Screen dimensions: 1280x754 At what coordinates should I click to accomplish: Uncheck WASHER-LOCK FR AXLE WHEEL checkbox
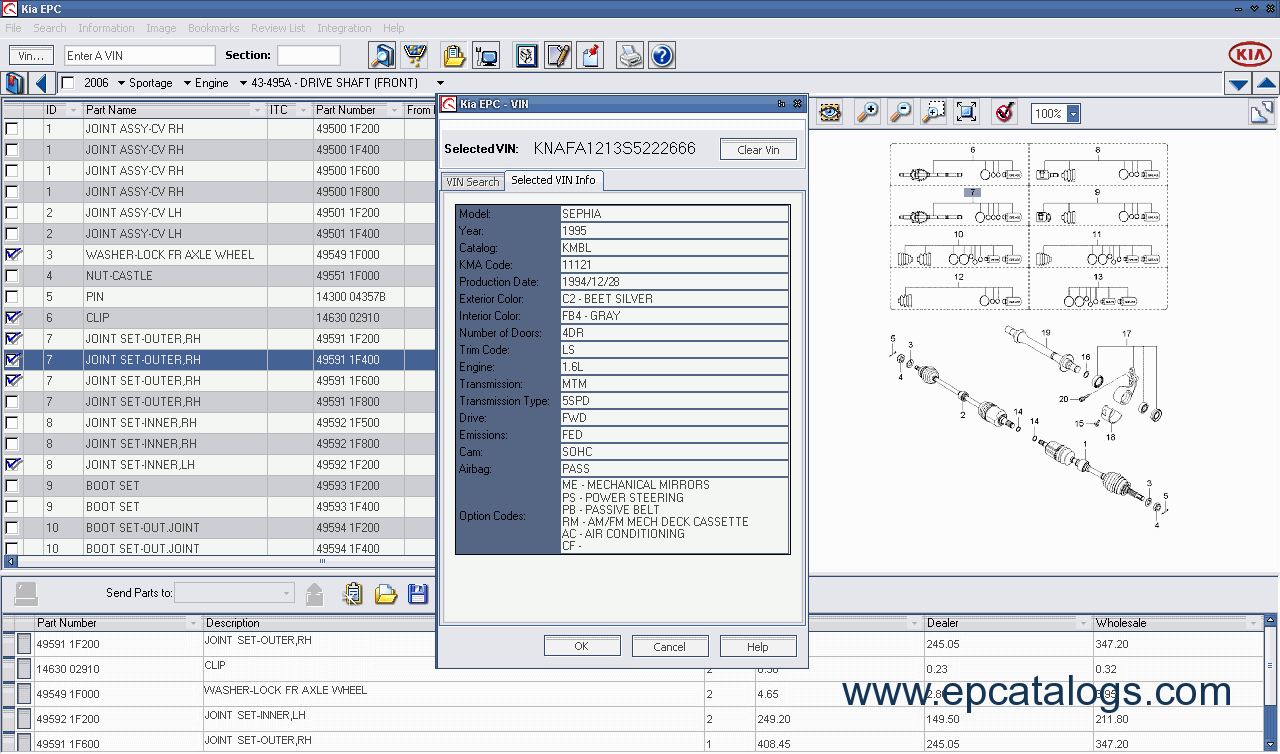(12, 255)
